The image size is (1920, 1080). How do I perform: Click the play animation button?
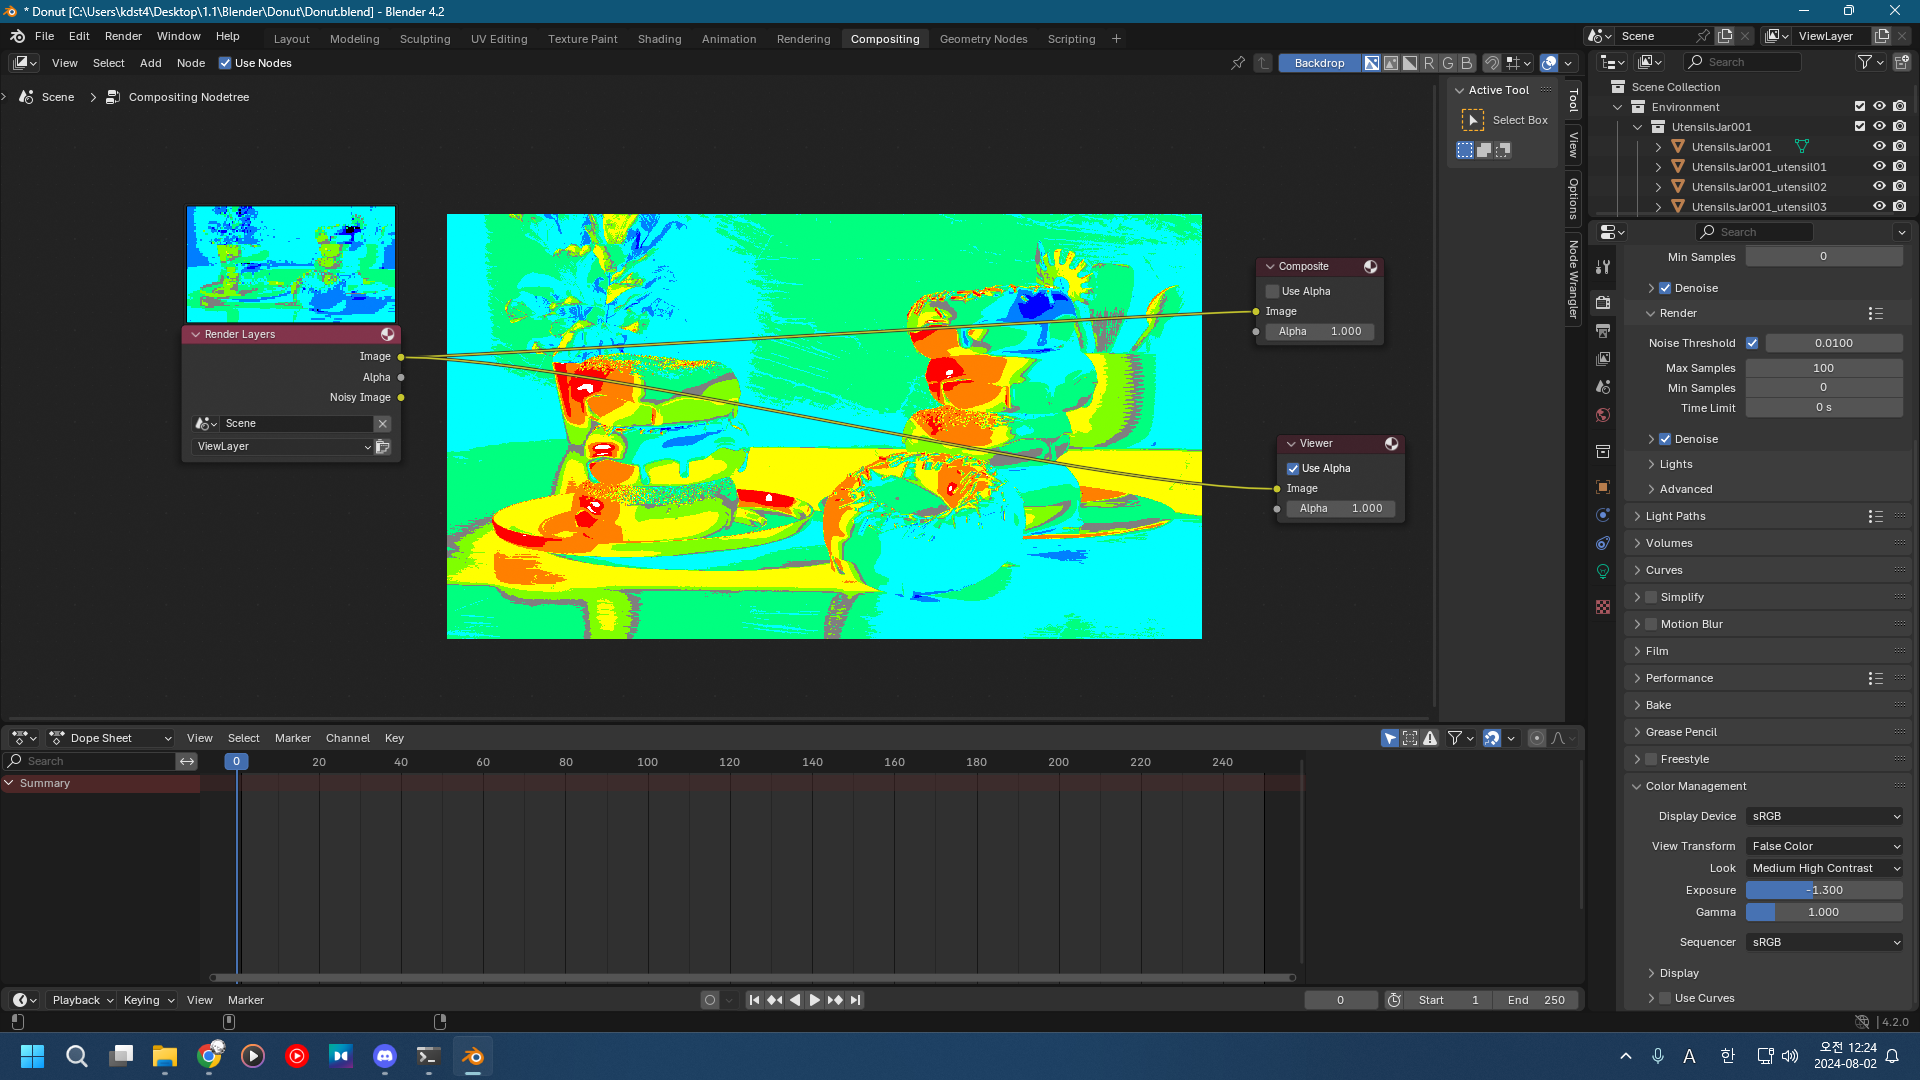coord(815,1000)
